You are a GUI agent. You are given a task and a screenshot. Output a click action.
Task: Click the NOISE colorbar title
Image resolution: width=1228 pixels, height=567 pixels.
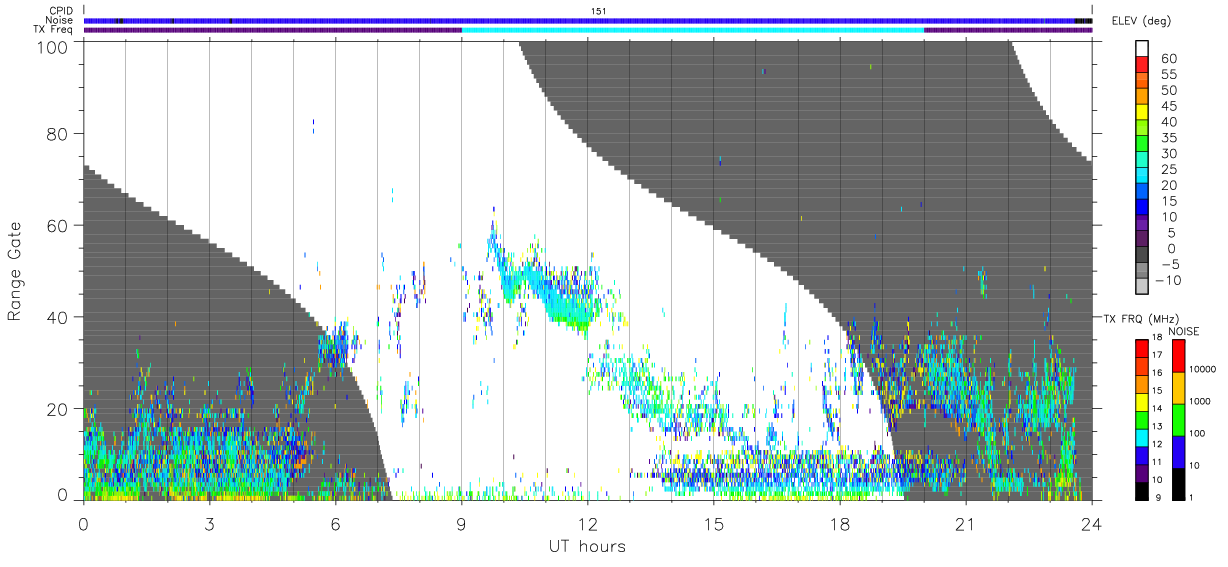(1183, 331)
